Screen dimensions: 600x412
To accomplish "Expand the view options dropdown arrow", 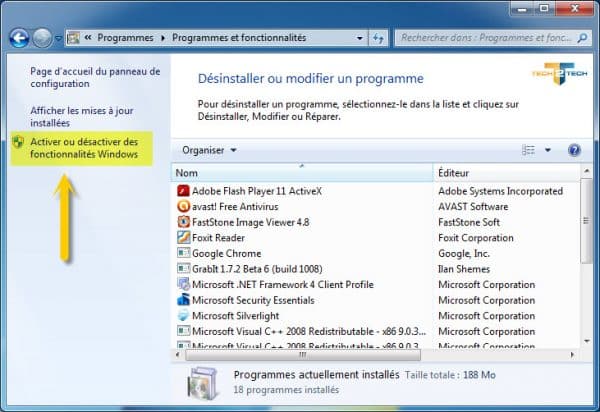I will 548,150.
